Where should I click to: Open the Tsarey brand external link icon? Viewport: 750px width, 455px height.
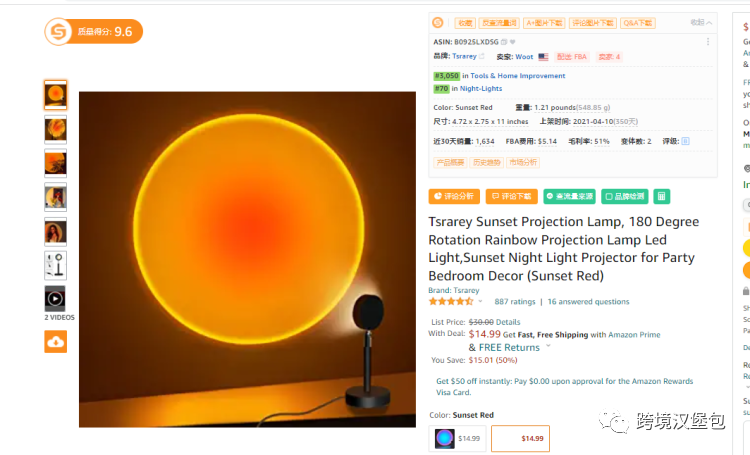tap(482, 56)
